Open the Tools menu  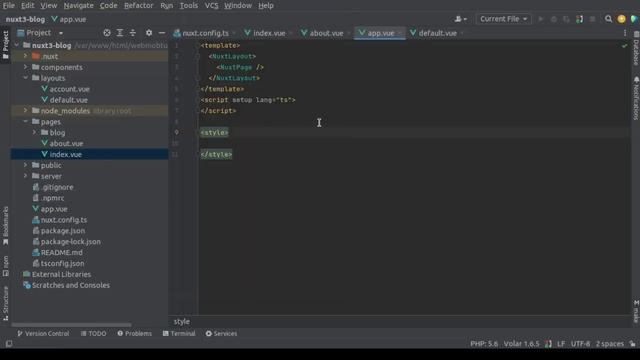[x=189, y=6]
